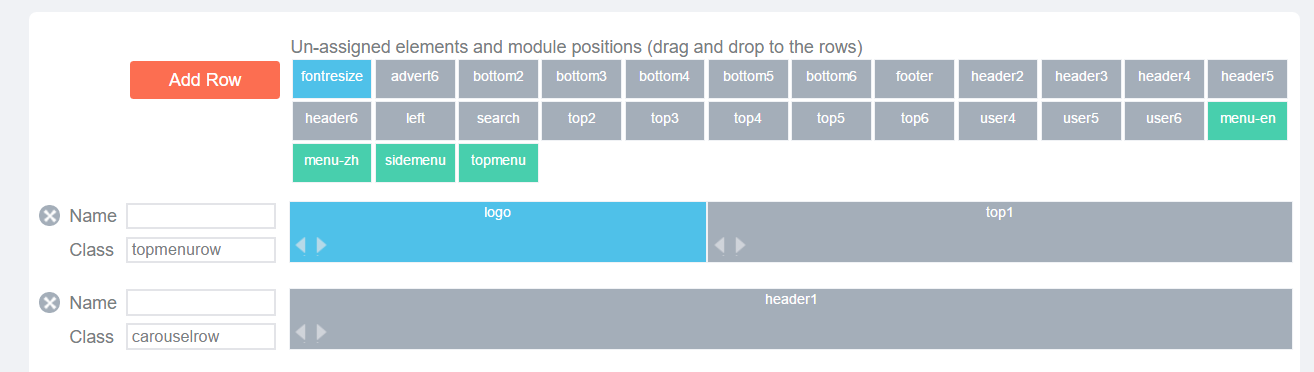Click the Add Row button

(205, 80)
